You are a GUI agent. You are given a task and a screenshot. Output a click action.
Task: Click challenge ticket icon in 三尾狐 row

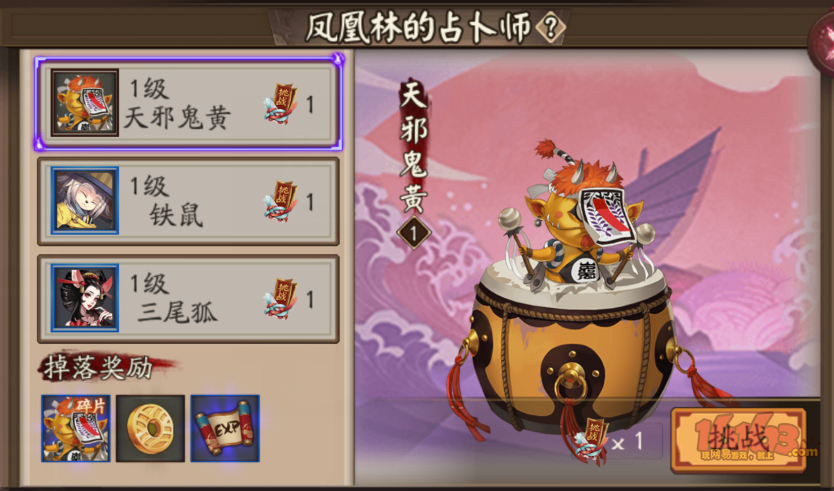tap(281, 299)
